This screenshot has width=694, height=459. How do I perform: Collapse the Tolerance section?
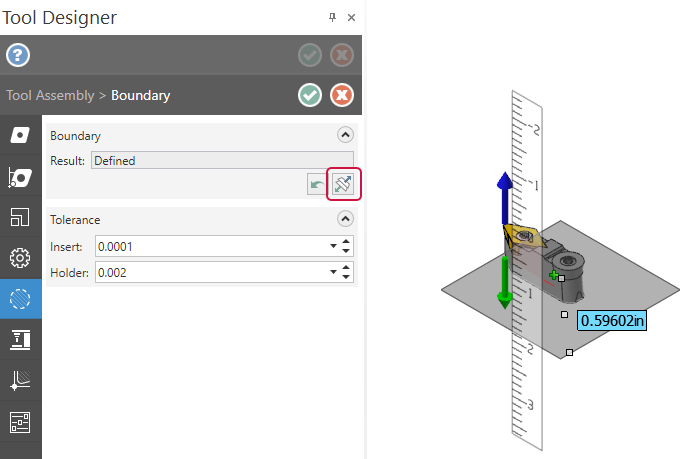click(x=345, y=219)
